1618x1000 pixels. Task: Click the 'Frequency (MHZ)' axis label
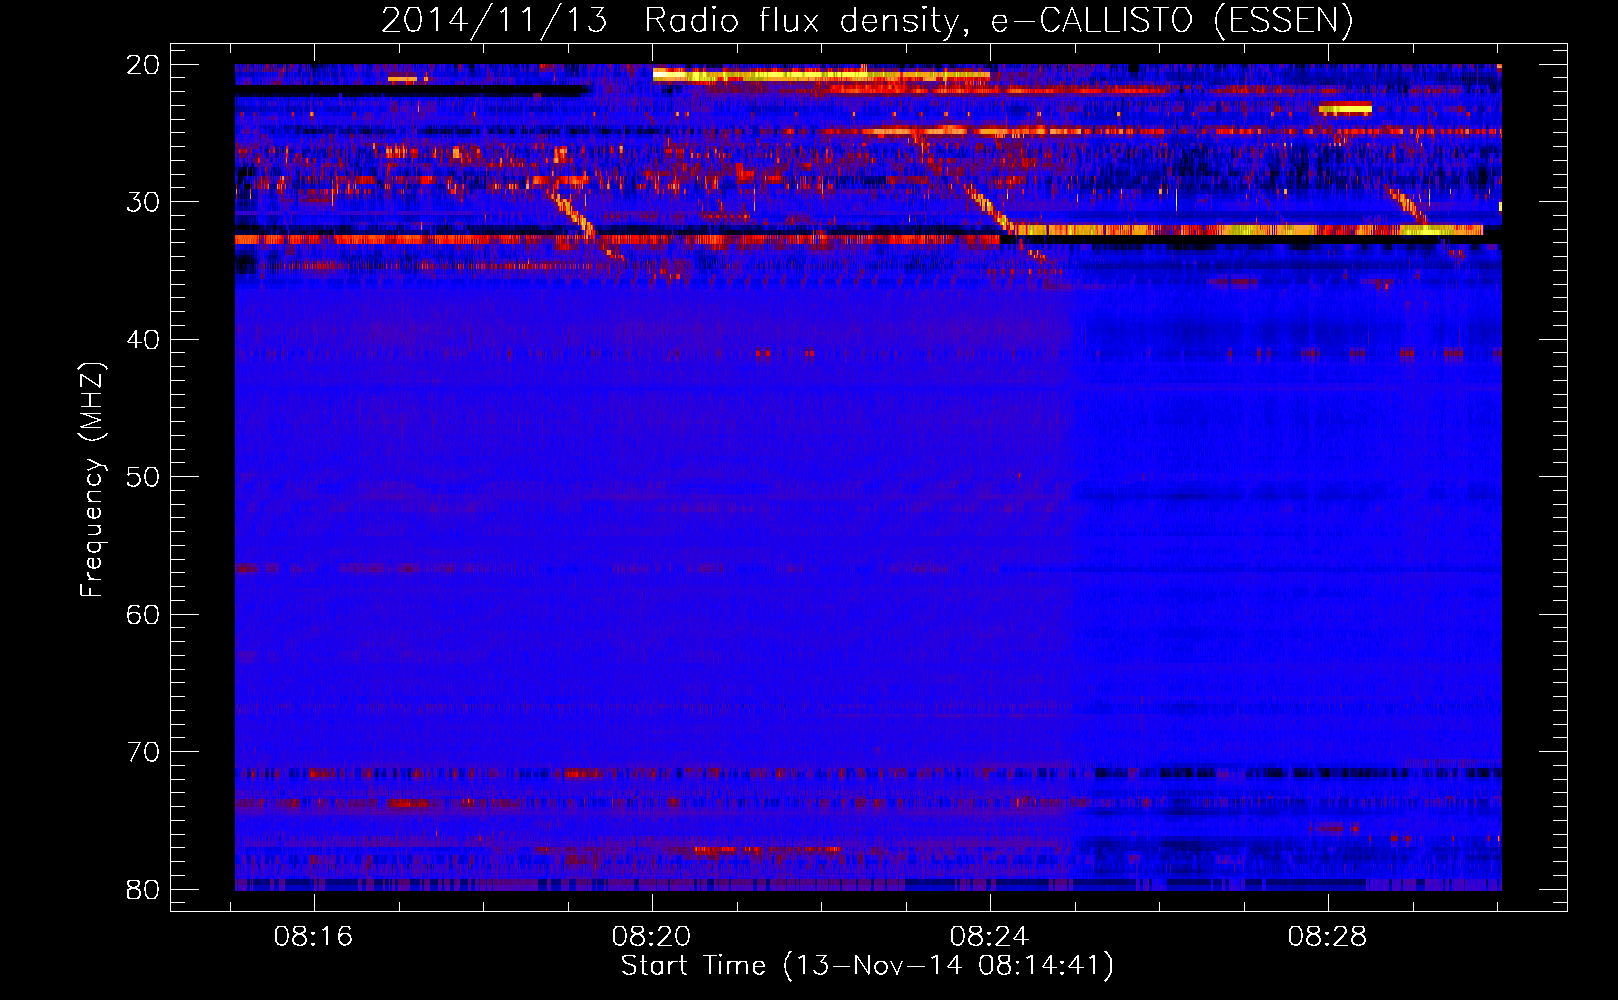click(x=92, y=480)
